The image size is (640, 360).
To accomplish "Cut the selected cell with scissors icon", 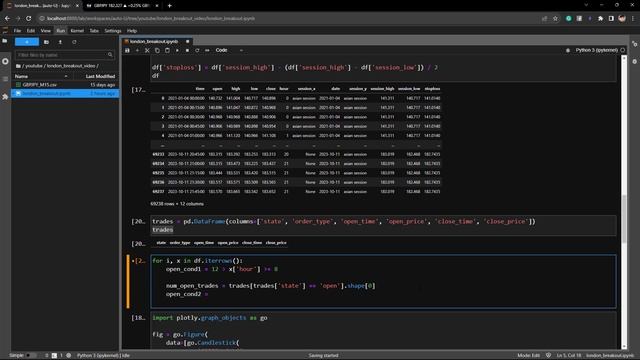I will pyautogui.click(x=147, y=50).
